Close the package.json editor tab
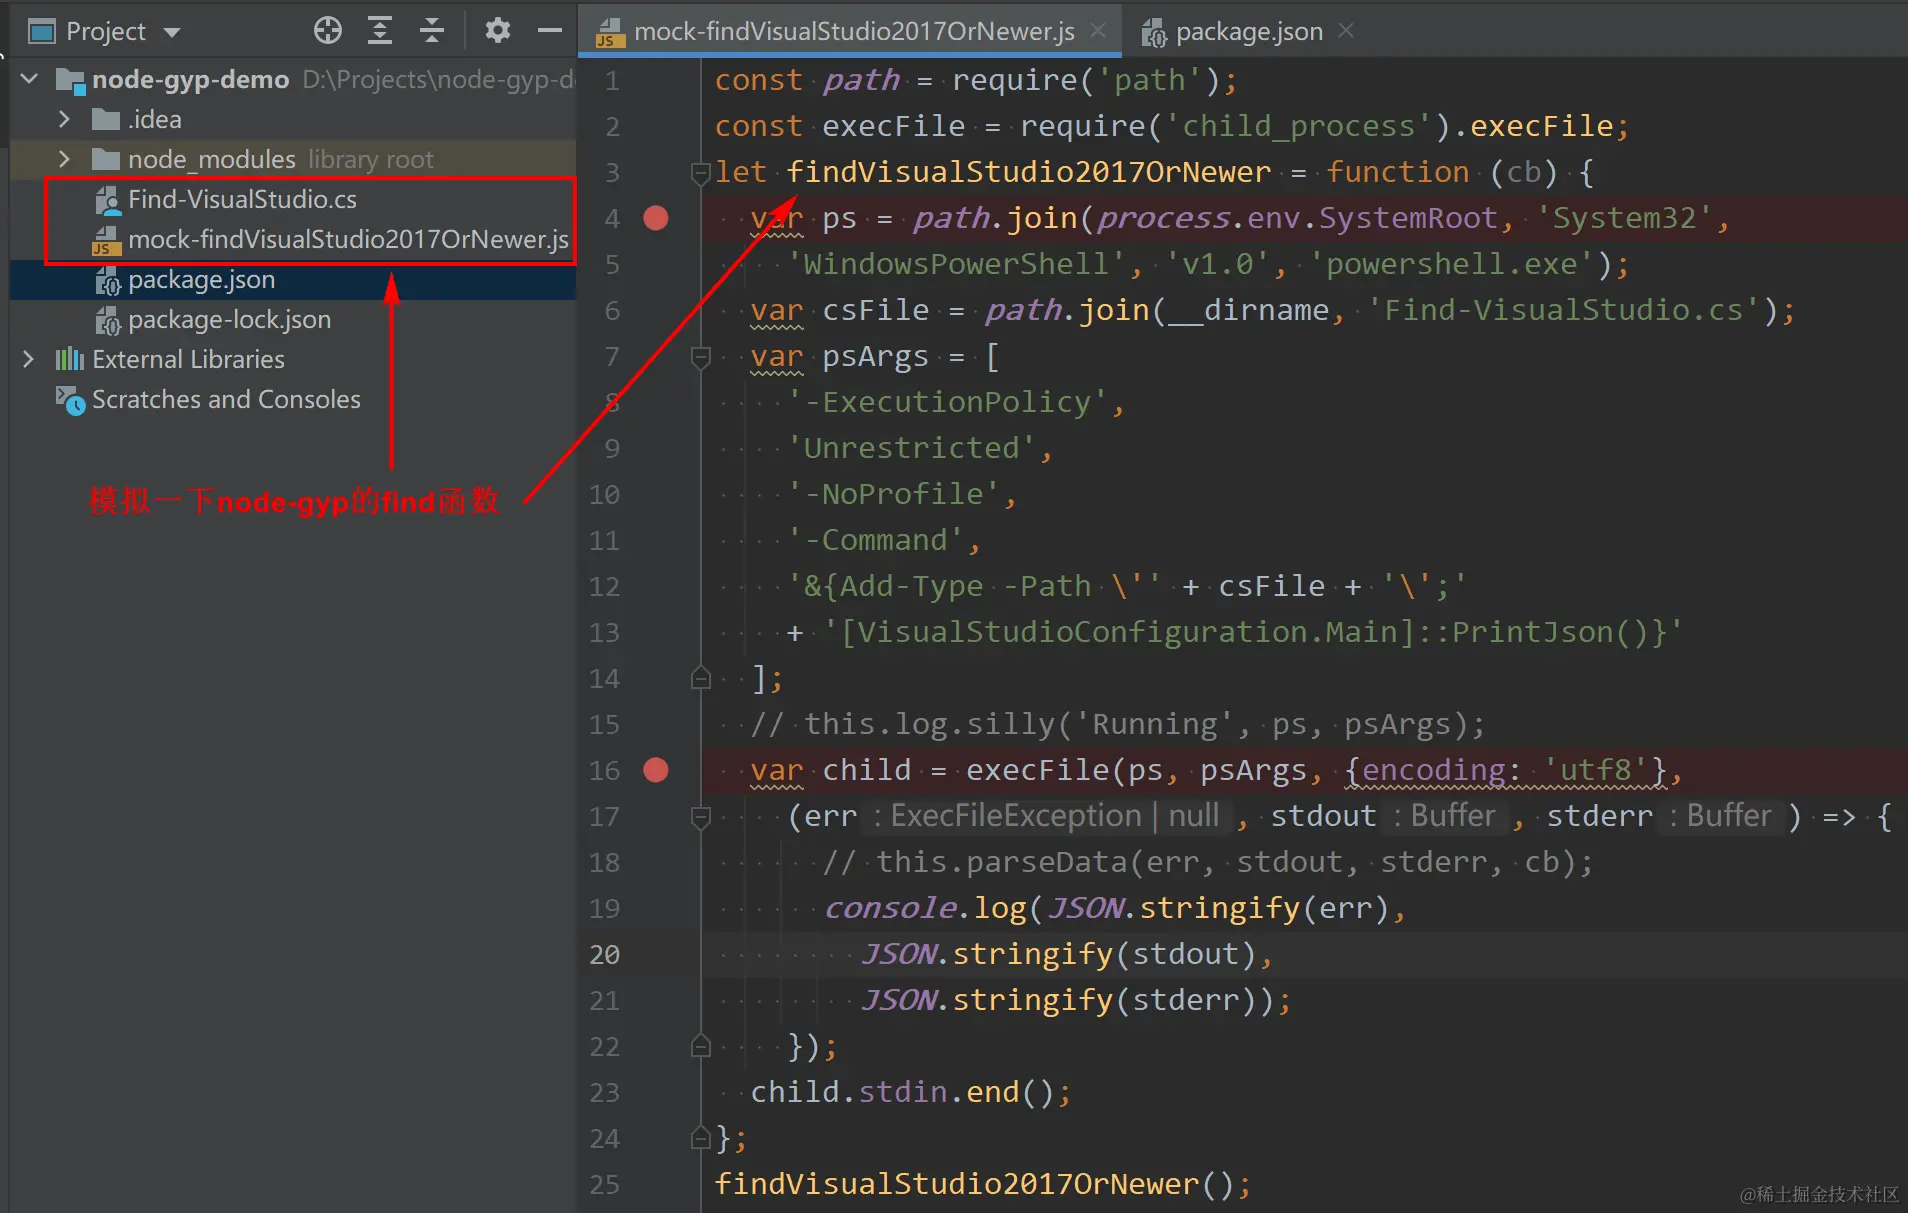This screenshot has width=1908, height=1213. [1346, 30]
